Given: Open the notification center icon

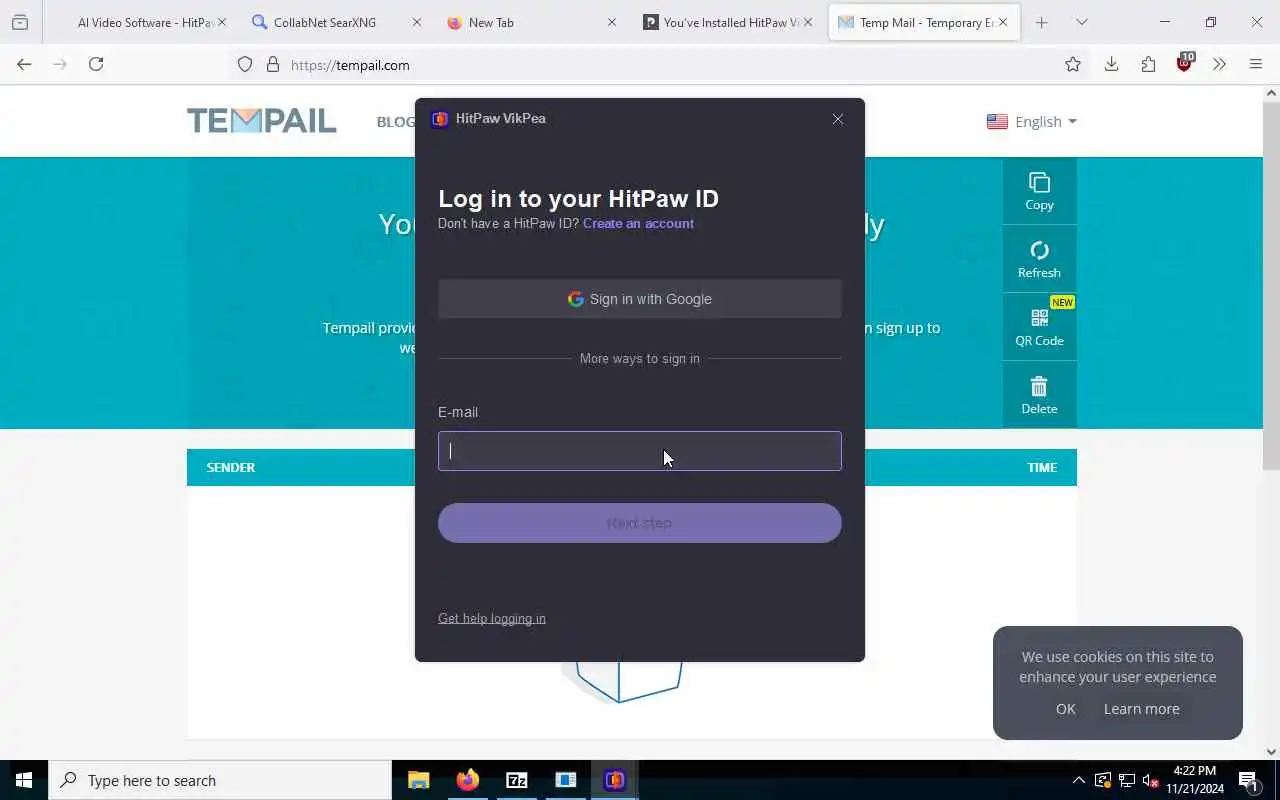Looking at the screenshot, I should 1248,780.
